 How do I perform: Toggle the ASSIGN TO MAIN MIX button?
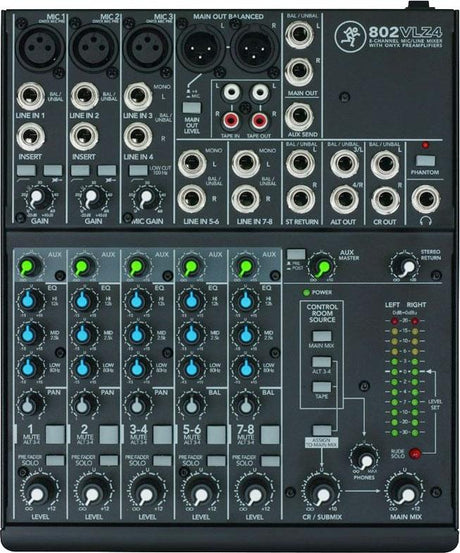322,430
